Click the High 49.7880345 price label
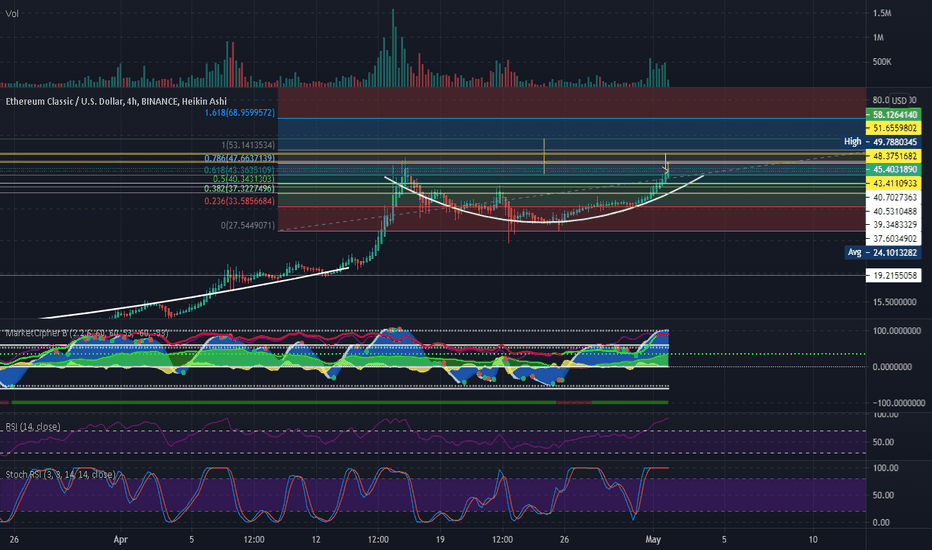932x550 pixels. pos(881,142)
